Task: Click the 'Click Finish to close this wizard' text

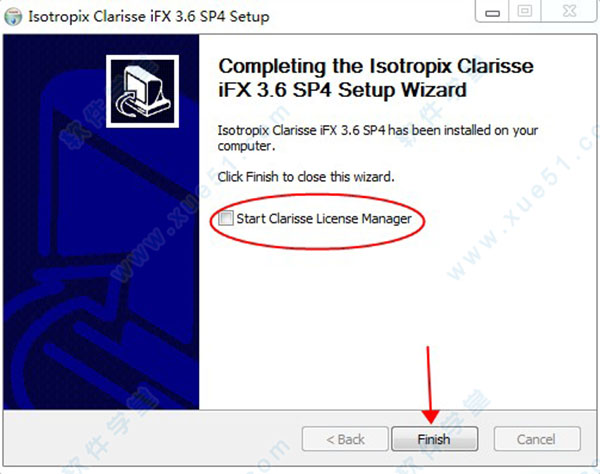Action: pos(306,177)
